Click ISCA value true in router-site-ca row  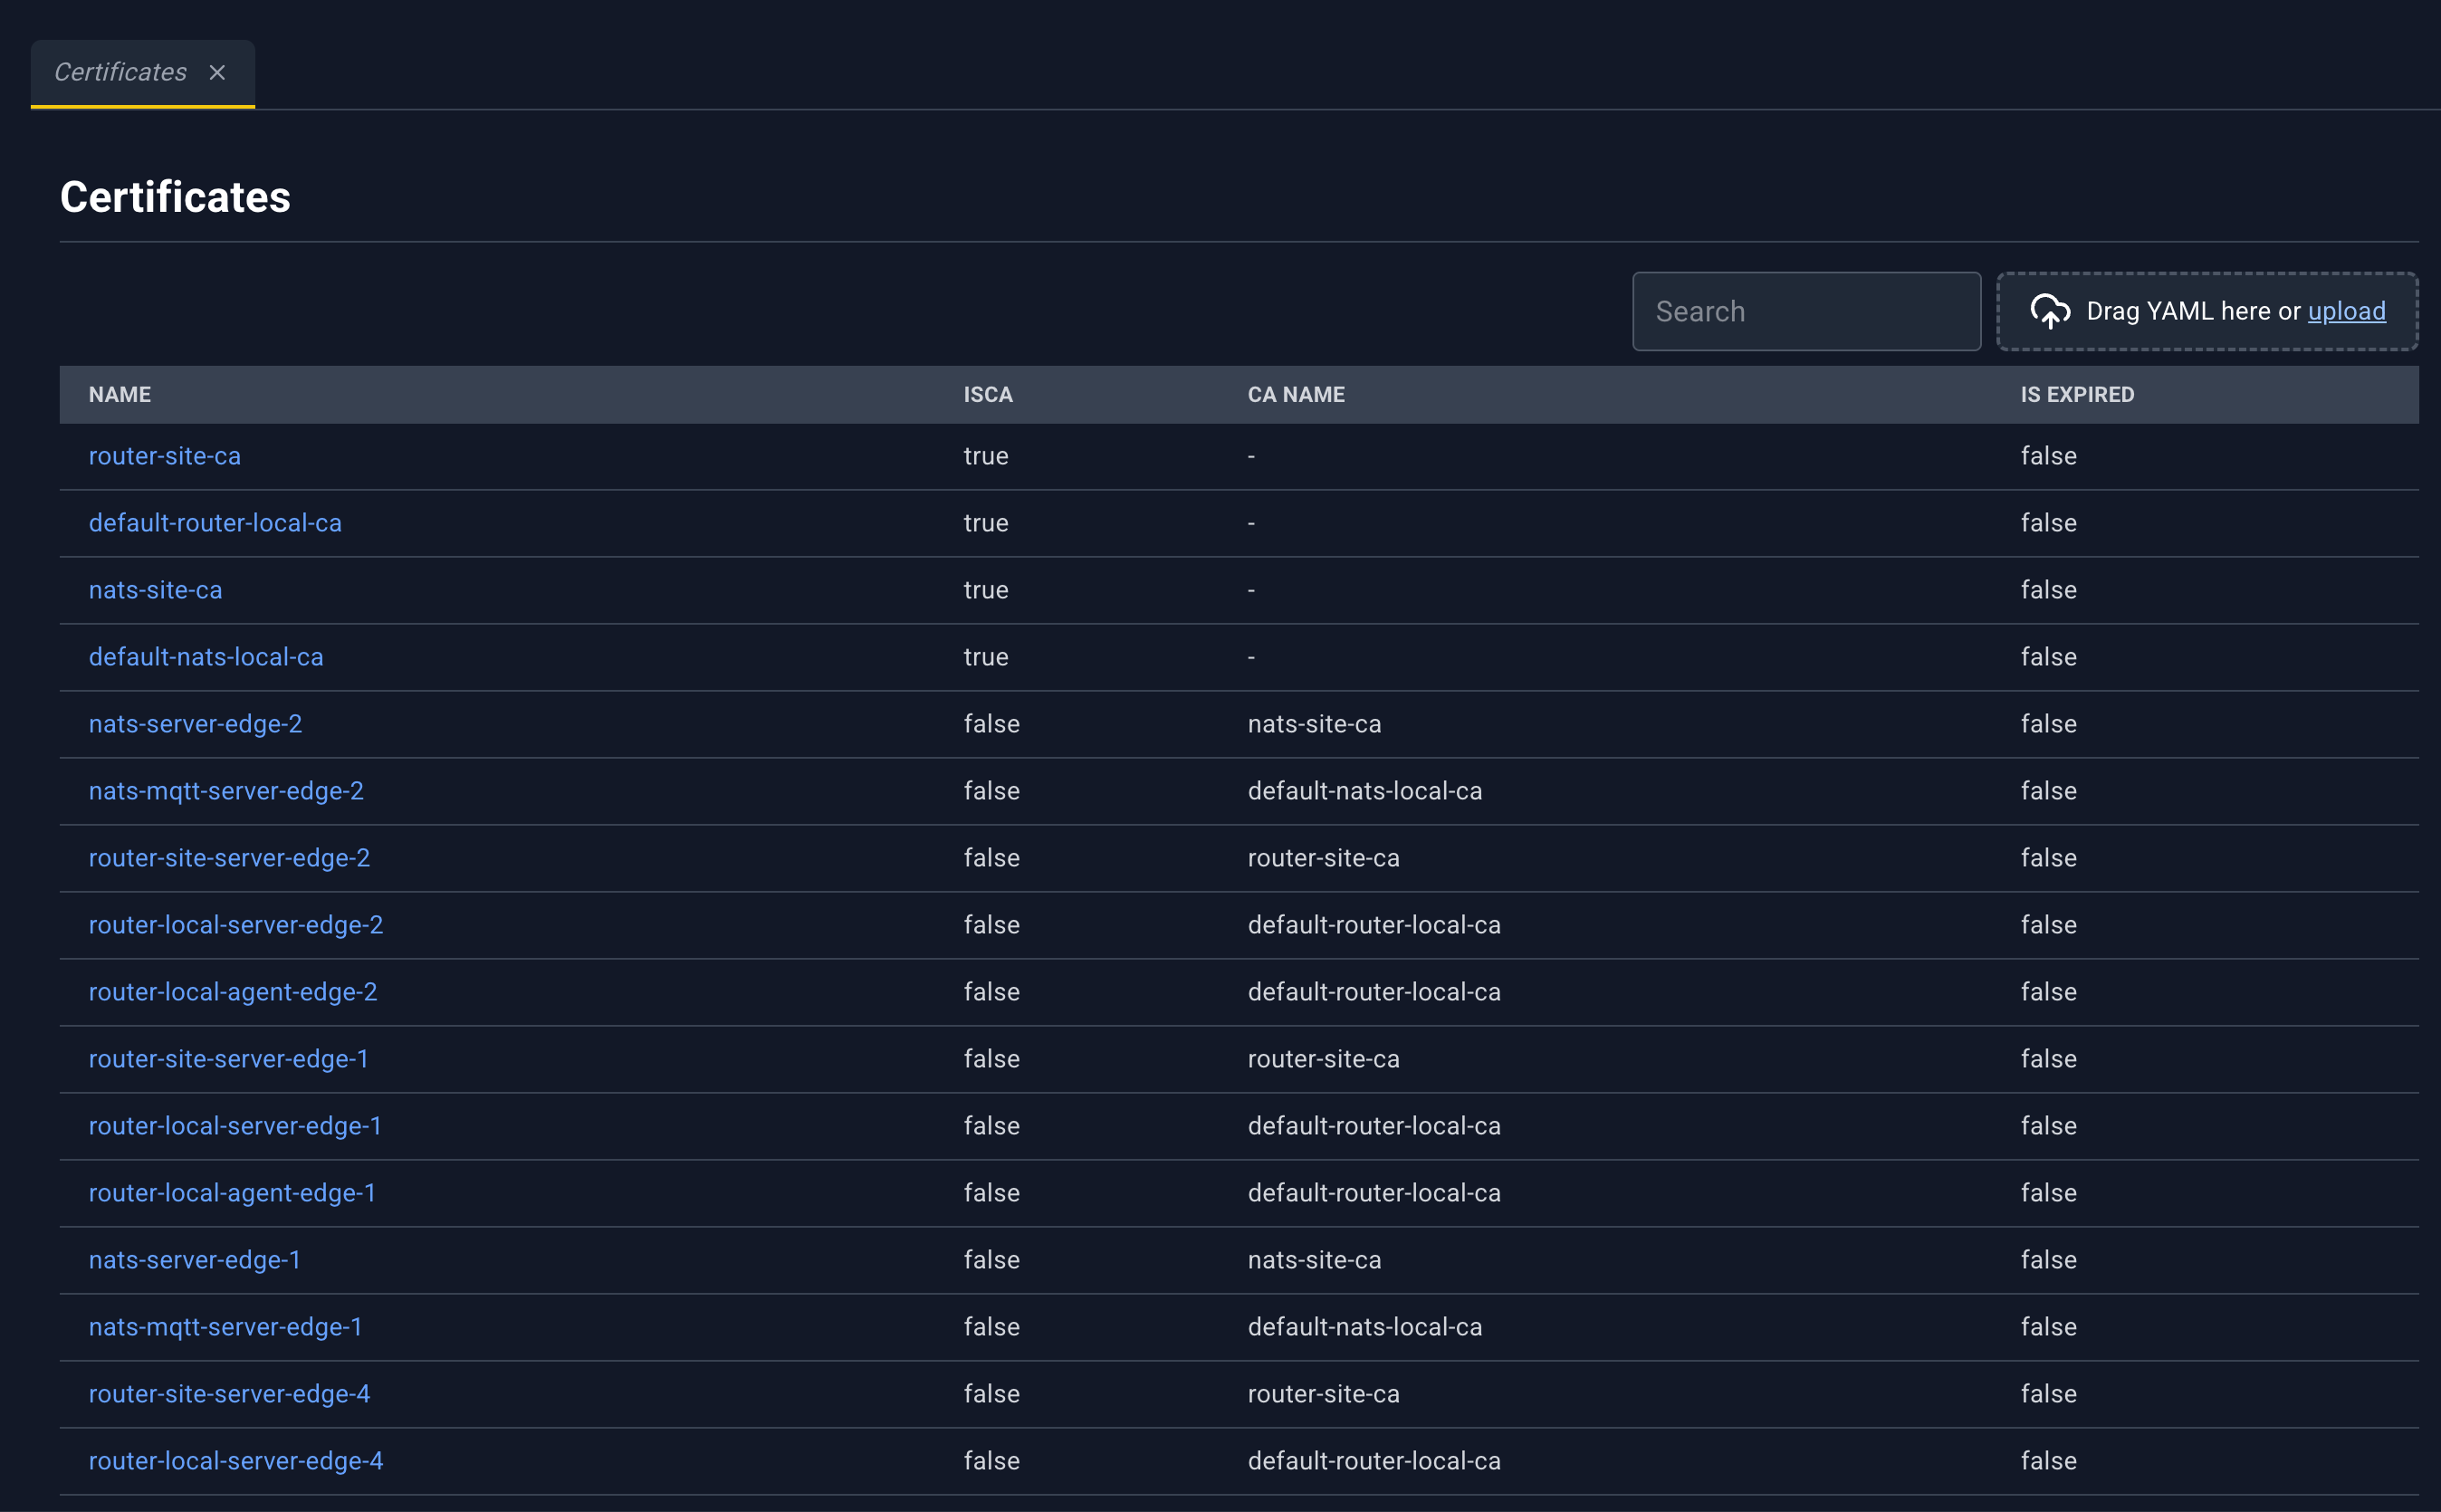point(985,456)
